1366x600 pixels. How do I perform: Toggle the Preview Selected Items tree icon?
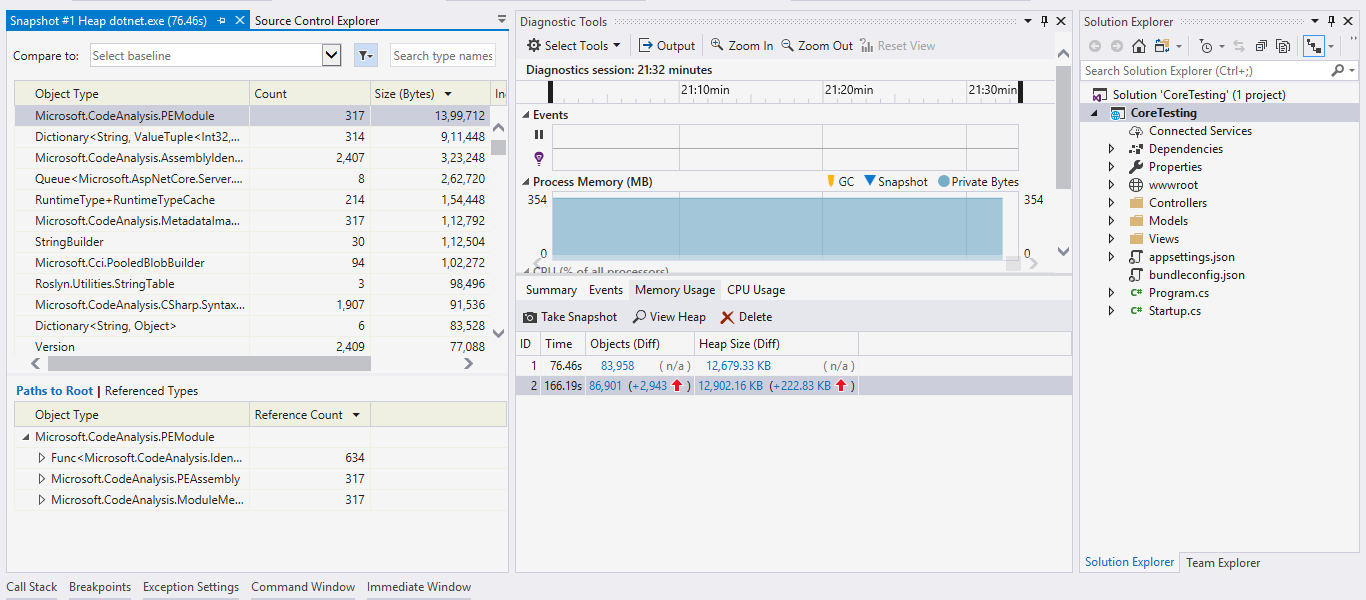click(x=1313, y=46)
